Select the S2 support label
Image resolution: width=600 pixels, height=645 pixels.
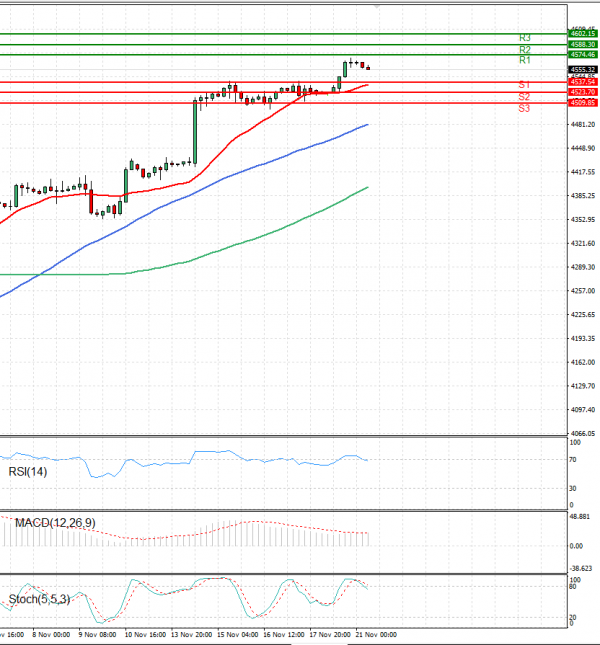[524, 97]
